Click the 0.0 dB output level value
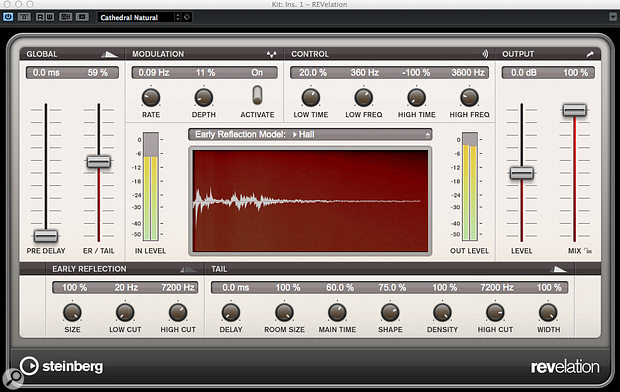This screenshot has height=392, width=620. point(524,73)
